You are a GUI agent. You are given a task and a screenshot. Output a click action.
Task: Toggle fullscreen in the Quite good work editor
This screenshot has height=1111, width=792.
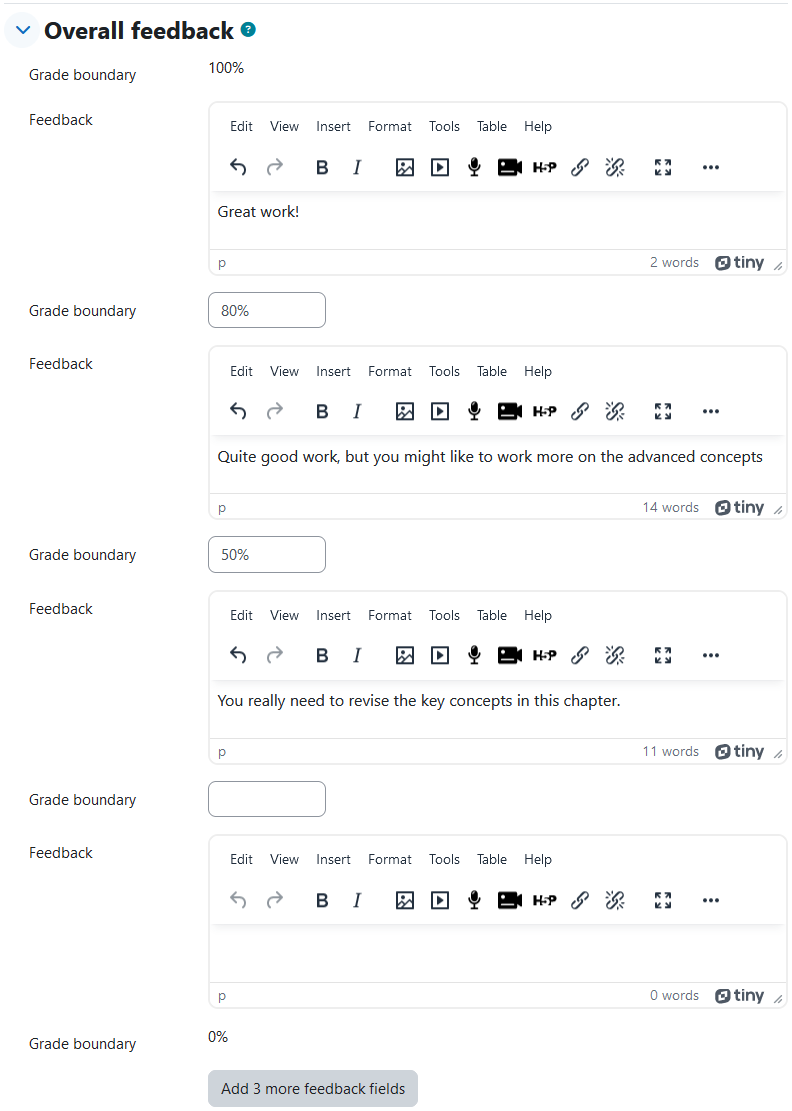pos(662,411)
